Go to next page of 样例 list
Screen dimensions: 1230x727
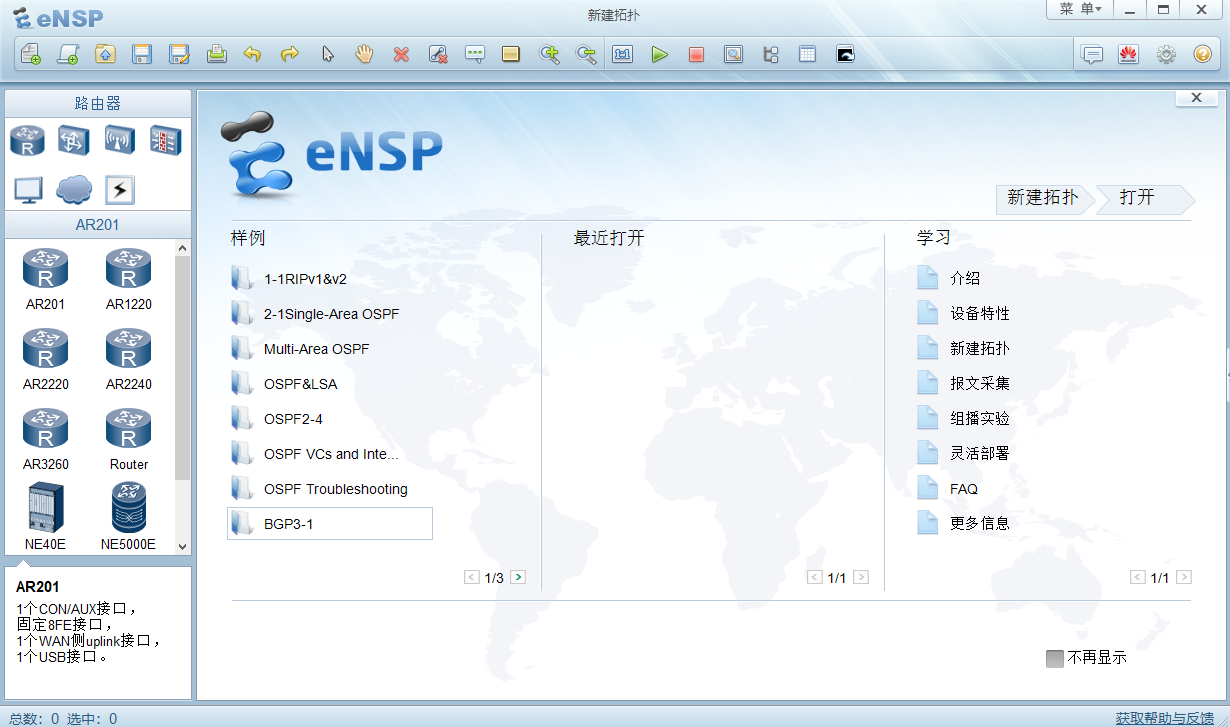point(518,577)
